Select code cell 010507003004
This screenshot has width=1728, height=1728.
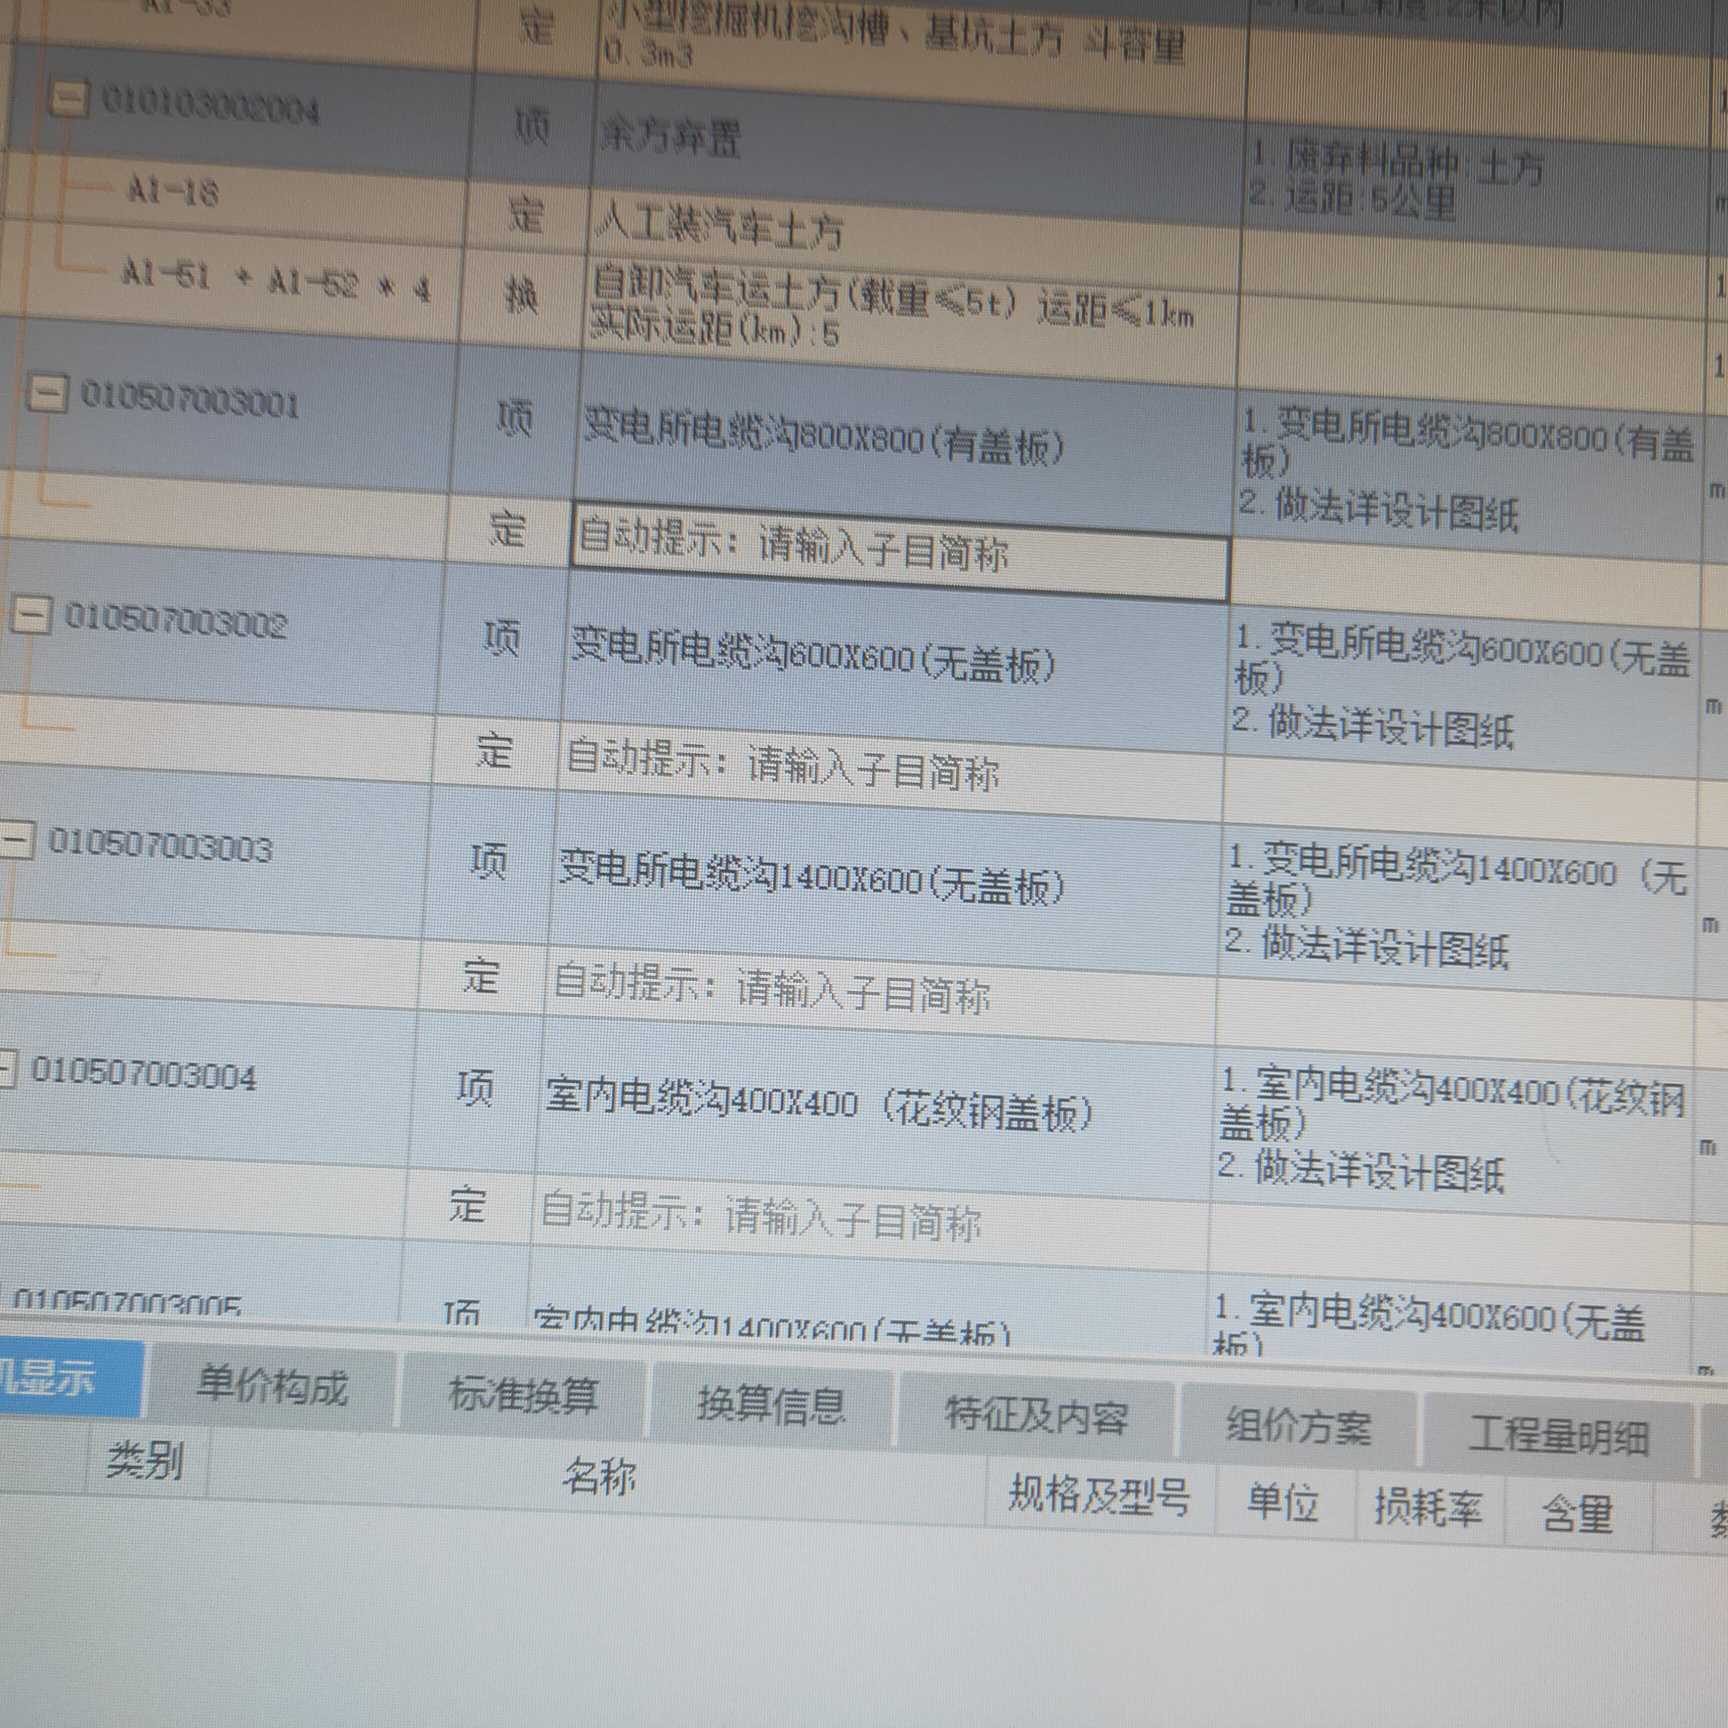point(144,1073)
